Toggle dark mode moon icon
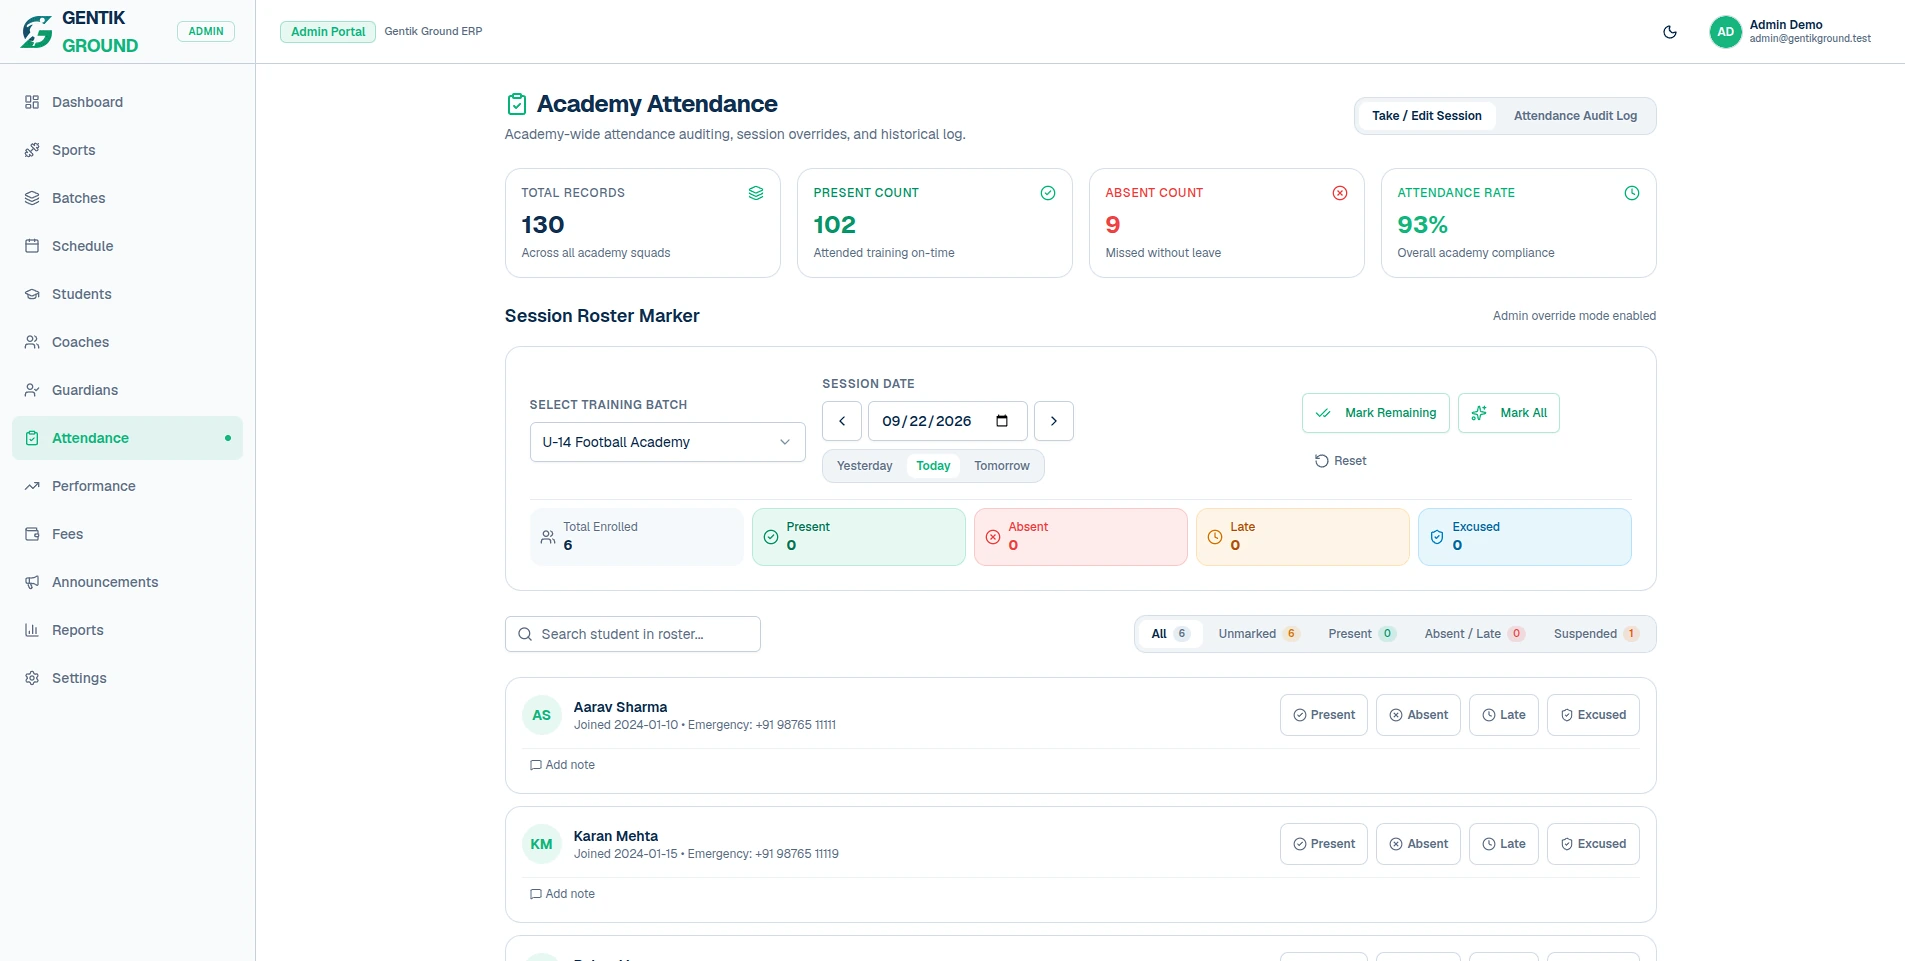Viewport: 1905px width, 961px height. pos(1670,32)
